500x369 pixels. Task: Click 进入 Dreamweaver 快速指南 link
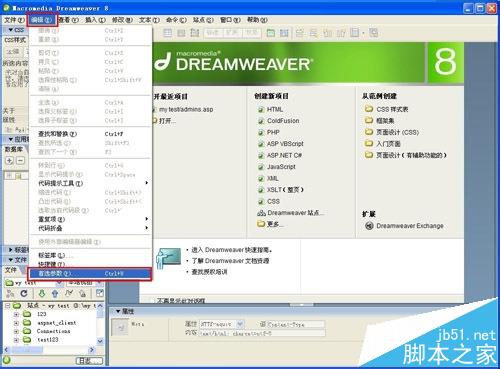(x=232, y=250)
